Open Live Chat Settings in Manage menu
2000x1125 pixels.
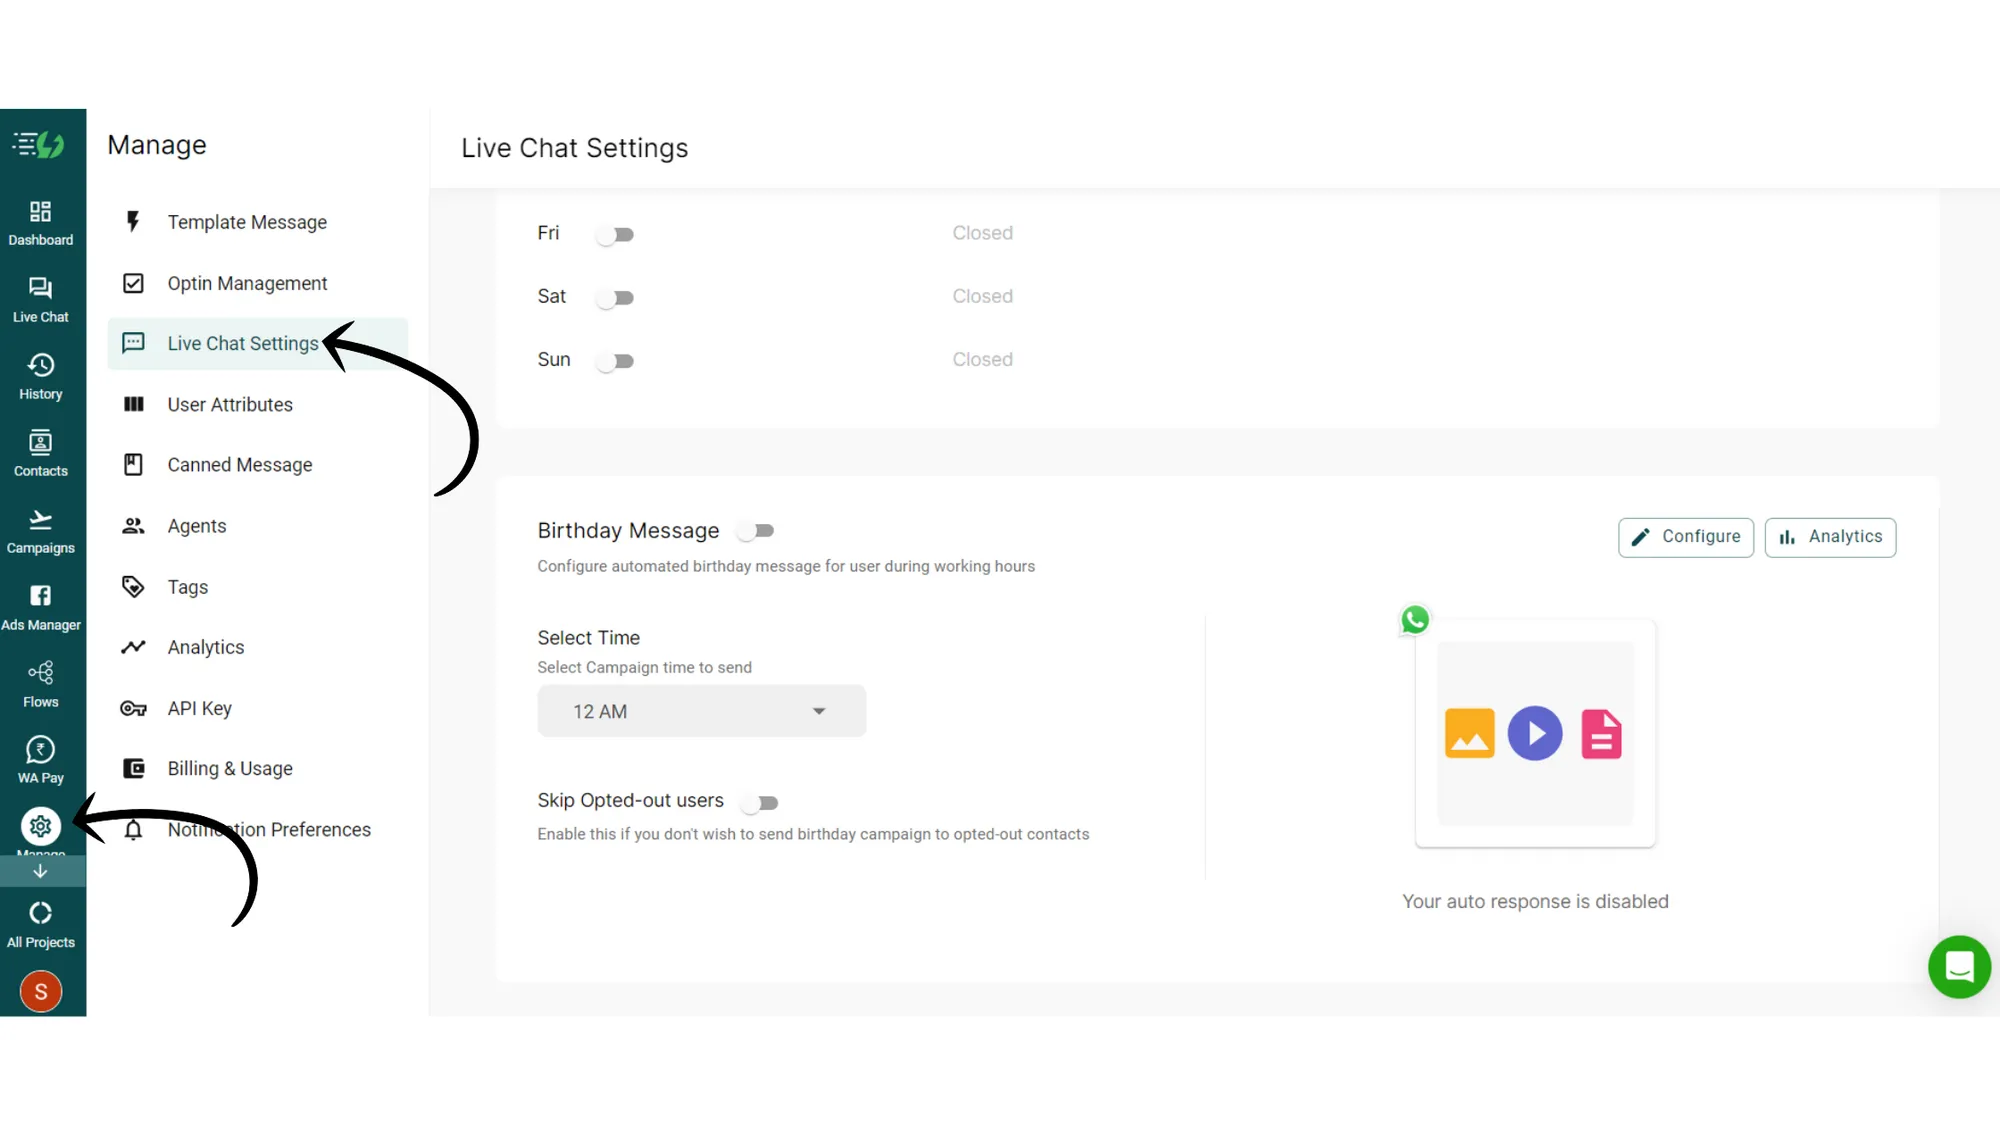click(243, 343)
